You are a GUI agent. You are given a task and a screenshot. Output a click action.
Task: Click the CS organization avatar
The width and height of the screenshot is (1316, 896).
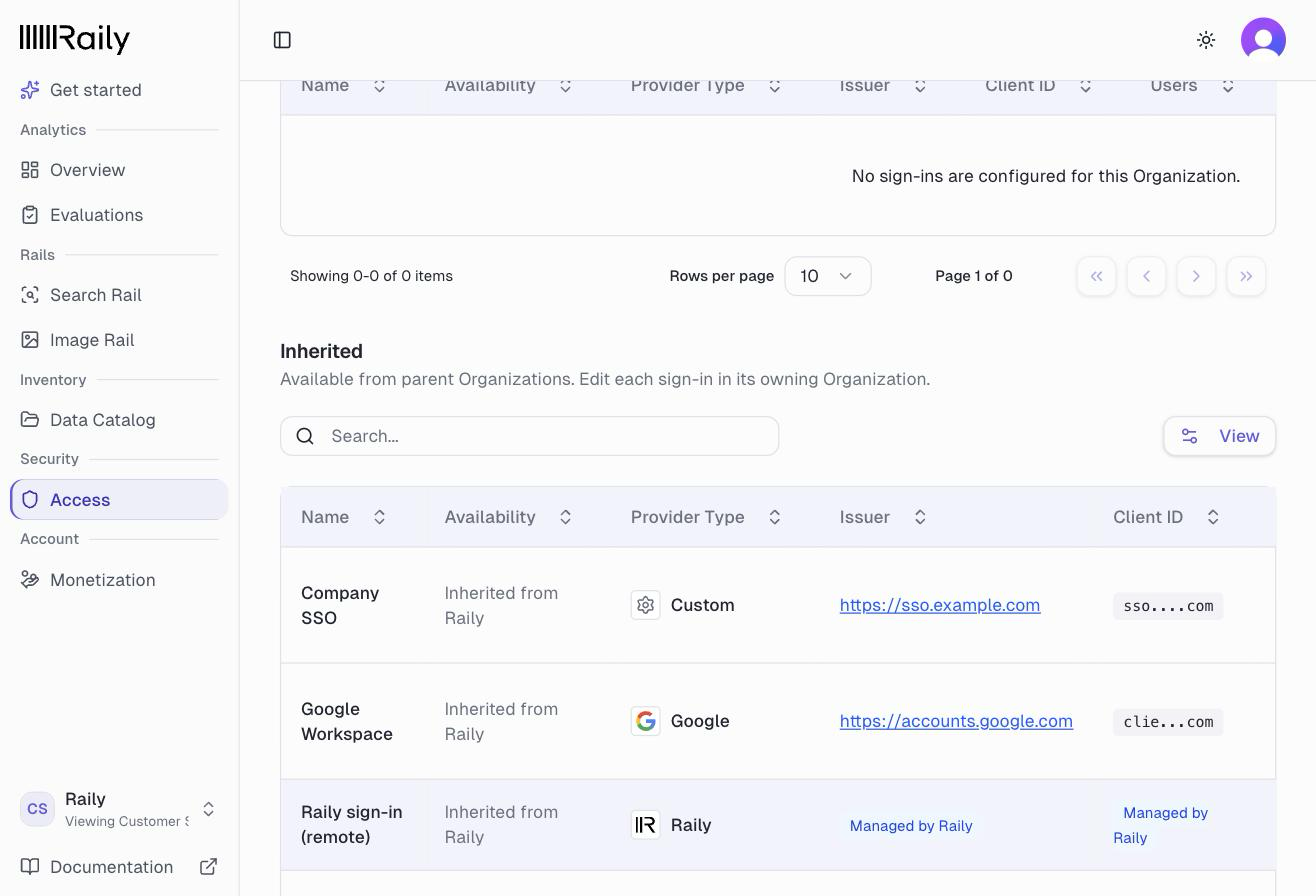(38, 809)
